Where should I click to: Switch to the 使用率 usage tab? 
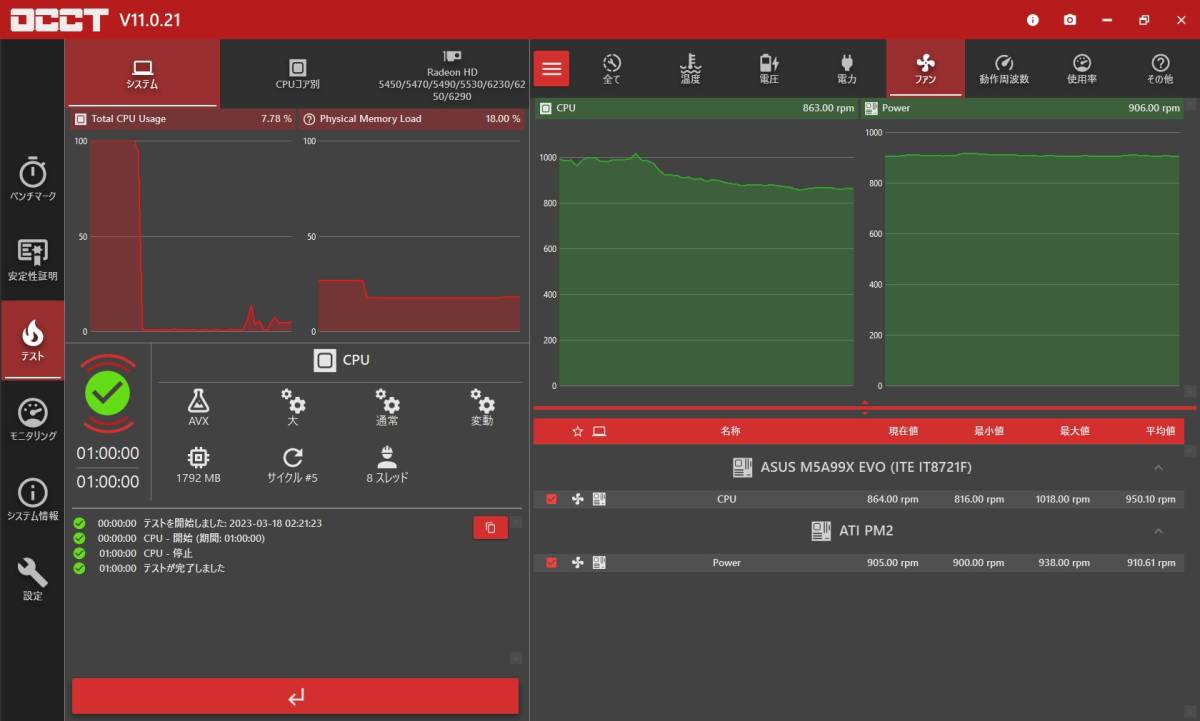(1082, 68)
